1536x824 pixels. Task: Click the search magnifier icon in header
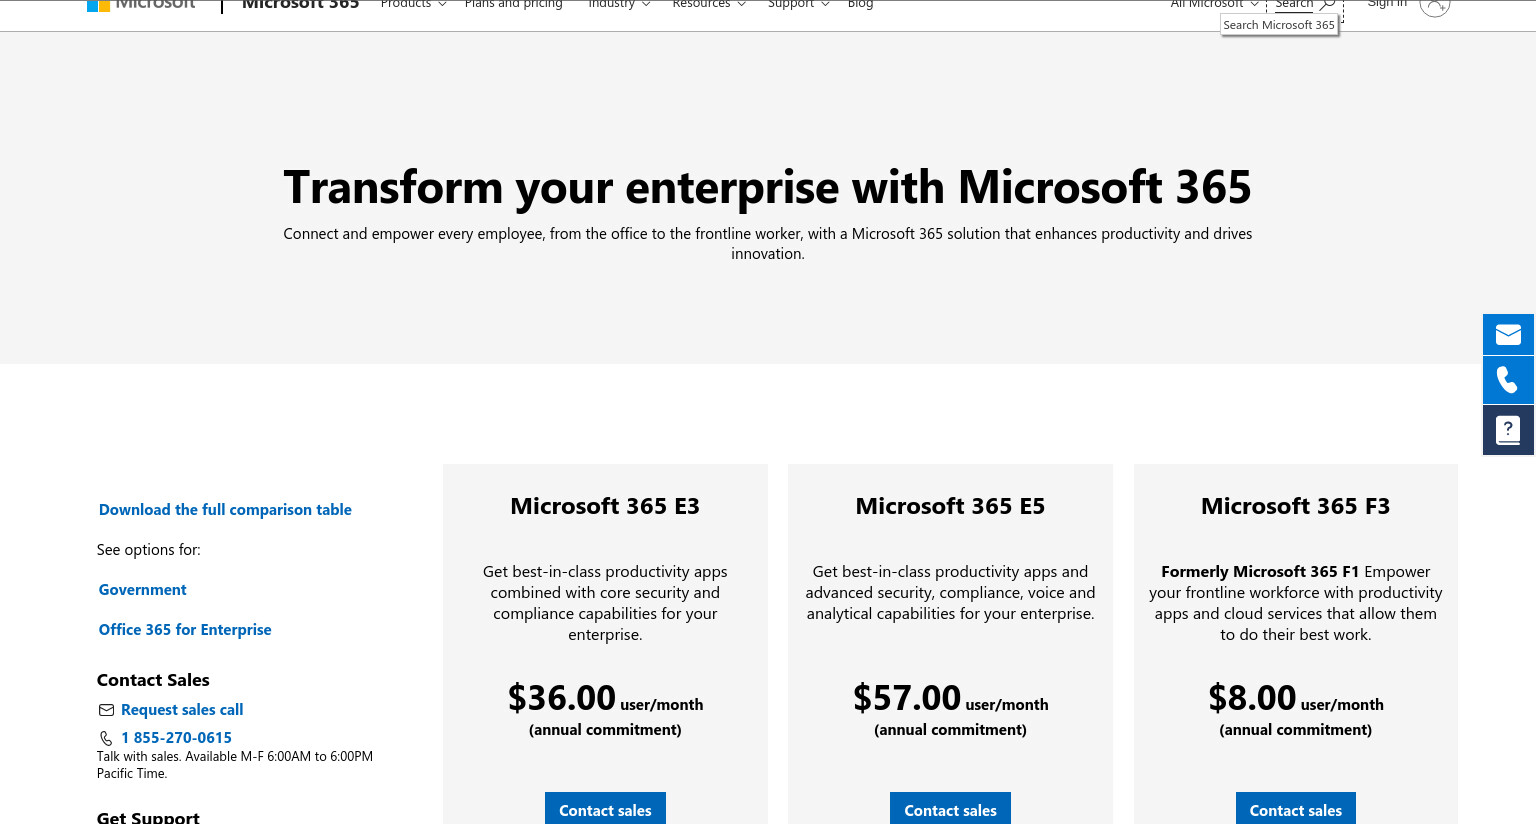pos(1327,5)
